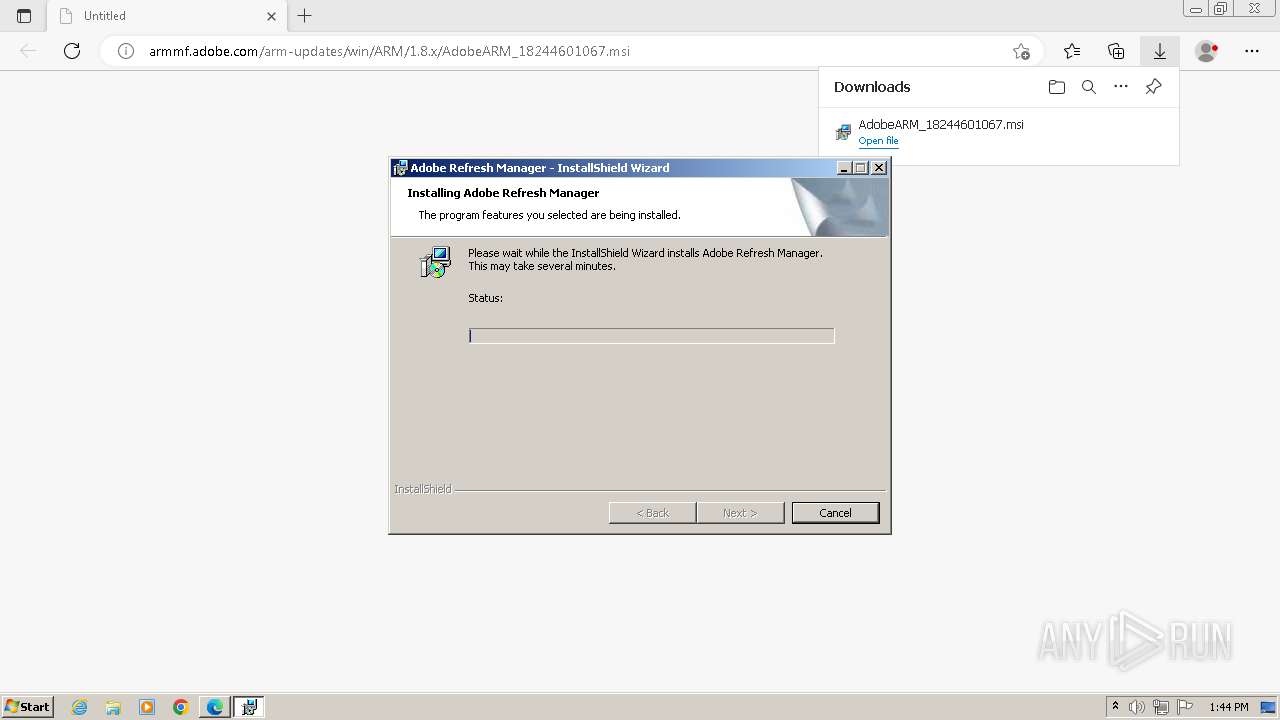Open Windows Media Player from taskbar
Image resolution: width=1280 pixels, height=720 pixels.
[147, 707]
